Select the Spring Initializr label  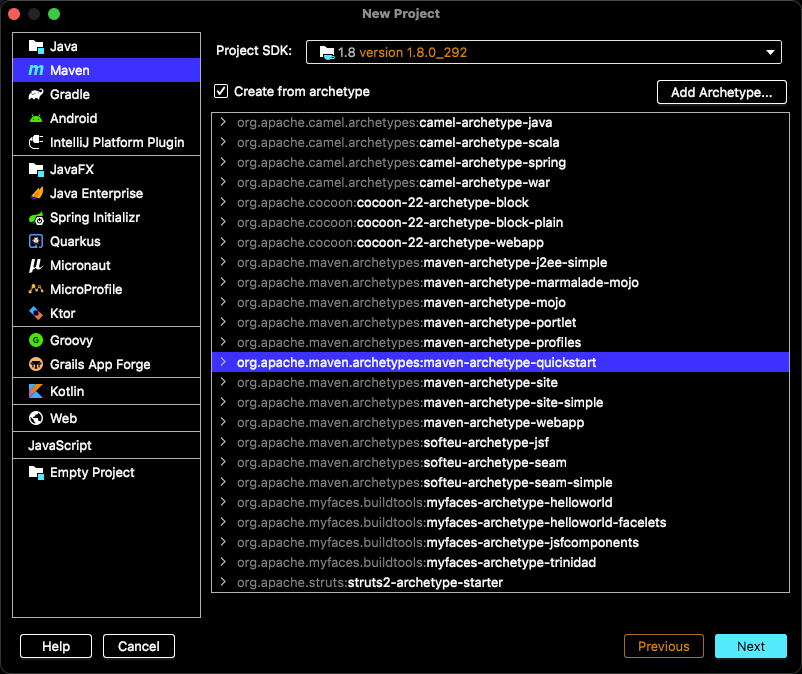click(x=95, y=218)
